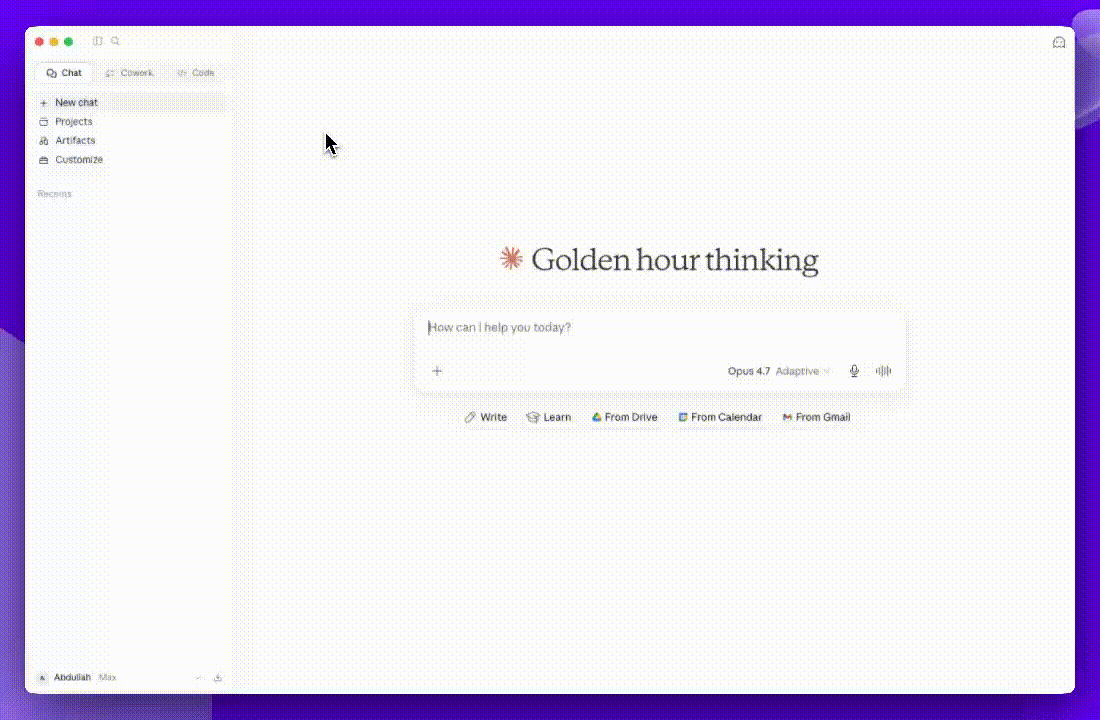The image size is (1100, 720).
Task: Switch to the Chat tab
Action: (64, 73)
